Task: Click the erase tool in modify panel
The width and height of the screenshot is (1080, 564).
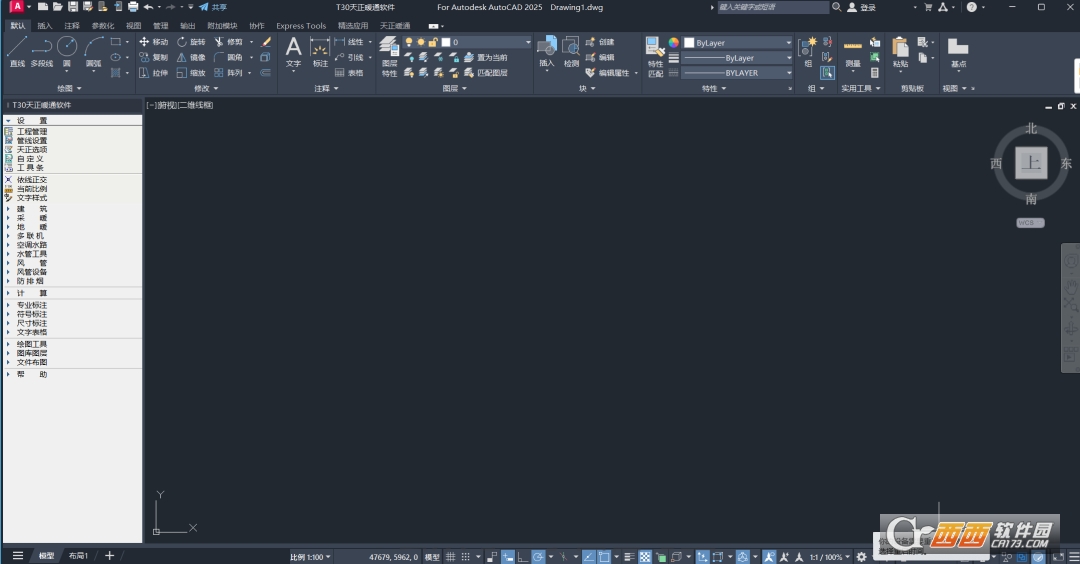Action: point(266,42)
